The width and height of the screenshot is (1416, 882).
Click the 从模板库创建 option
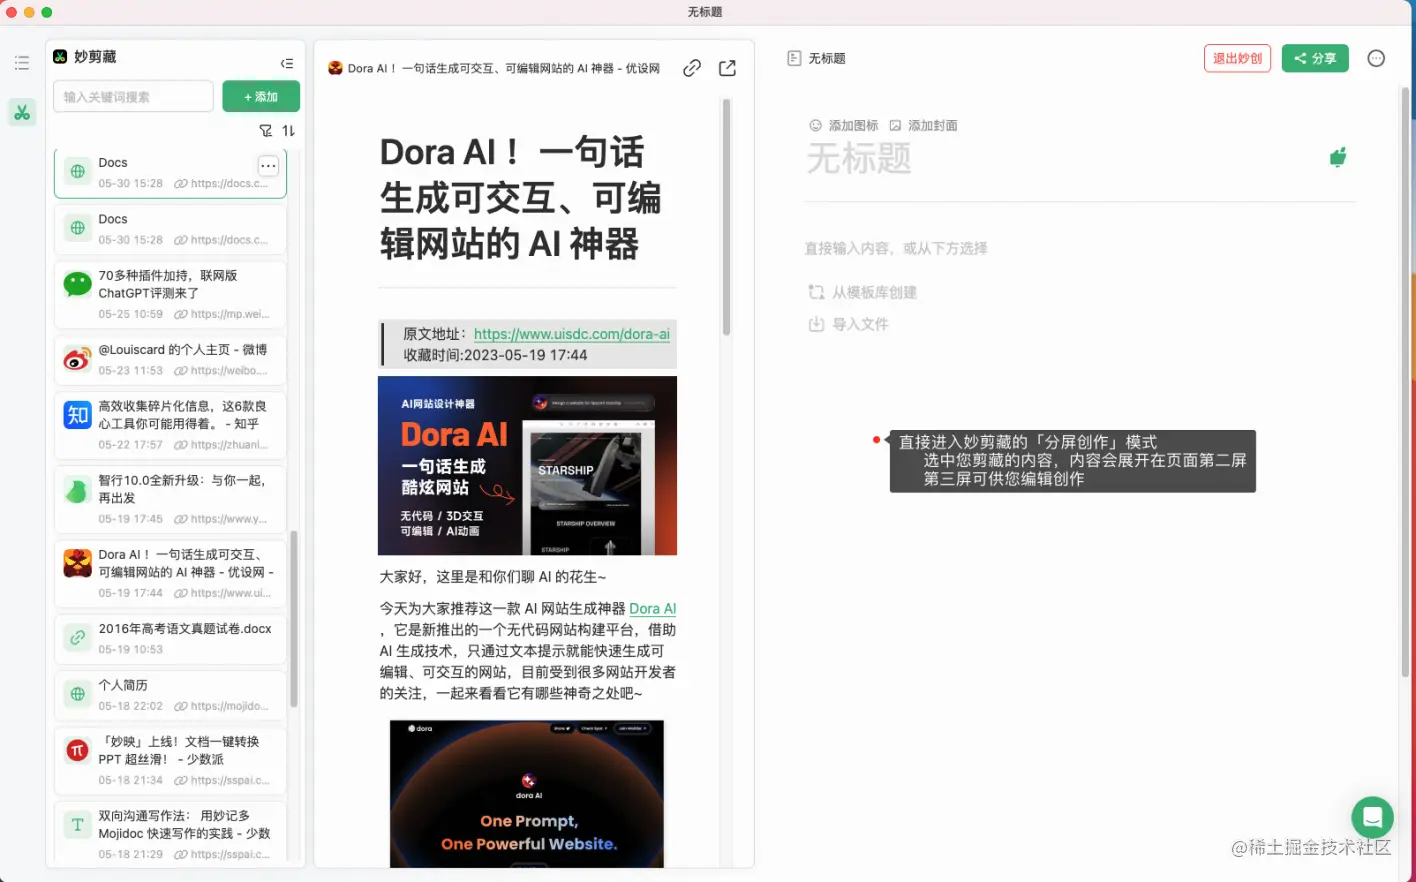tap(863, 293)
